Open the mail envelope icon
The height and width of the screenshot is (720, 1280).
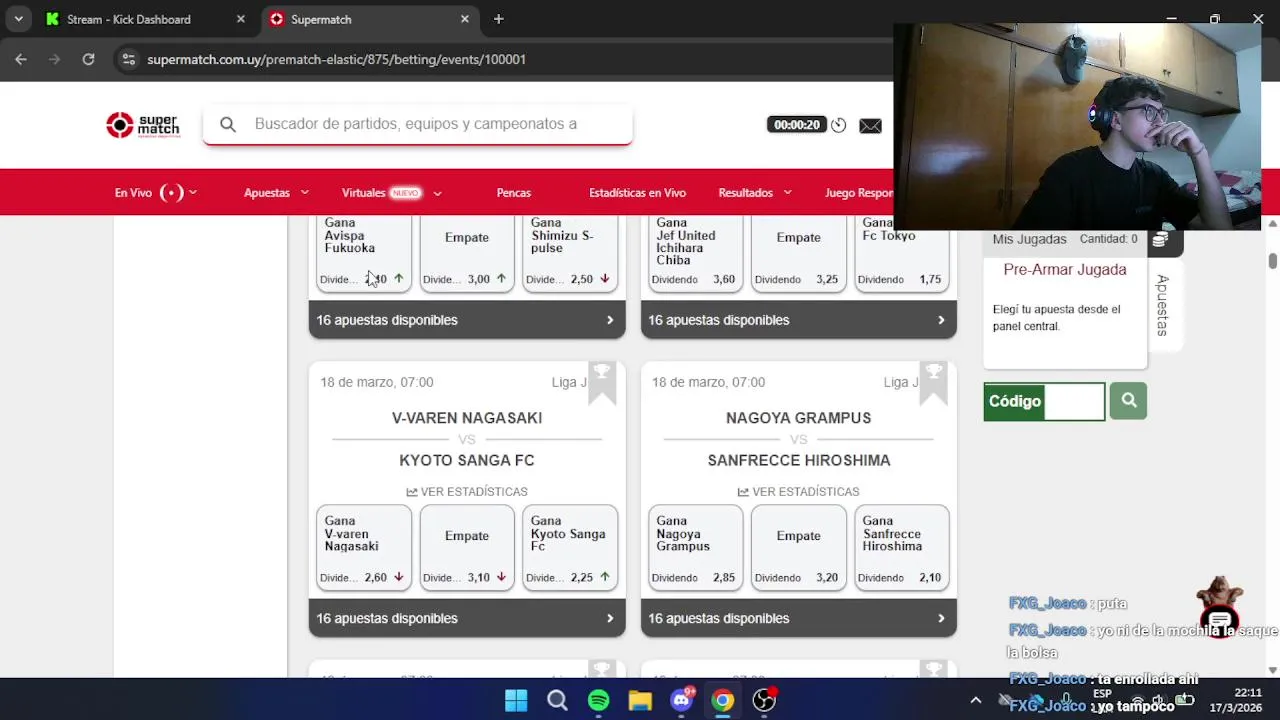coord(870,125)
